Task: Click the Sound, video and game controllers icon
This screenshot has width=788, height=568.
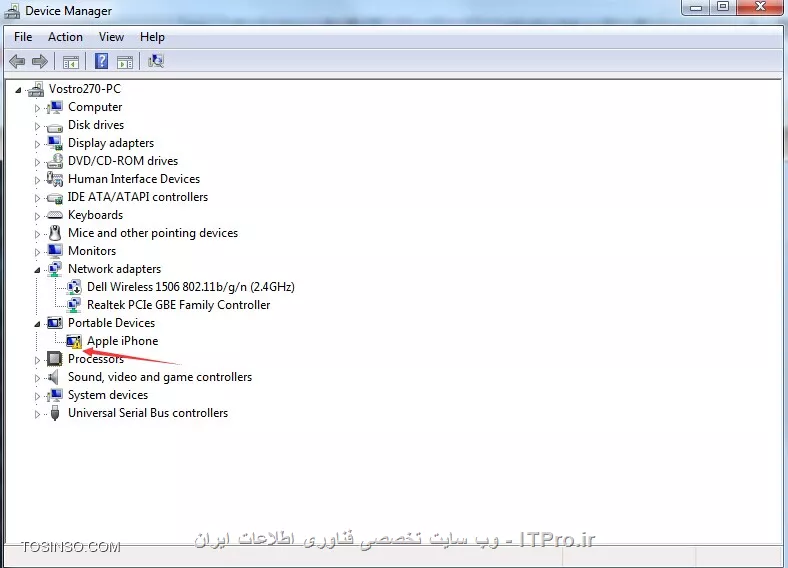Action: 53,377
